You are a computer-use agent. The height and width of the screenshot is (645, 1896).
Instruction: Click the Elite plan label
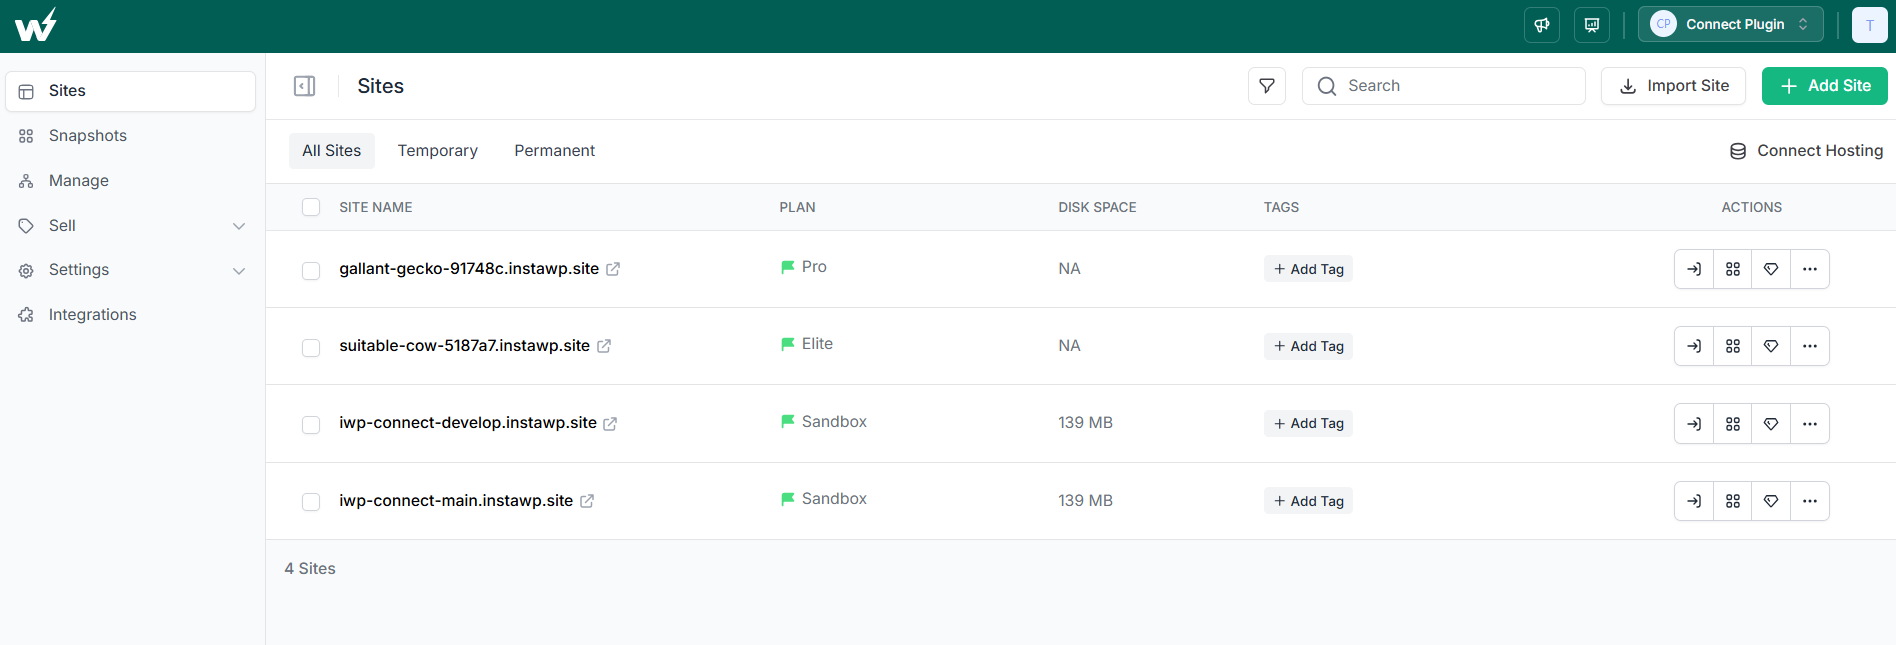tap(817, 344)
